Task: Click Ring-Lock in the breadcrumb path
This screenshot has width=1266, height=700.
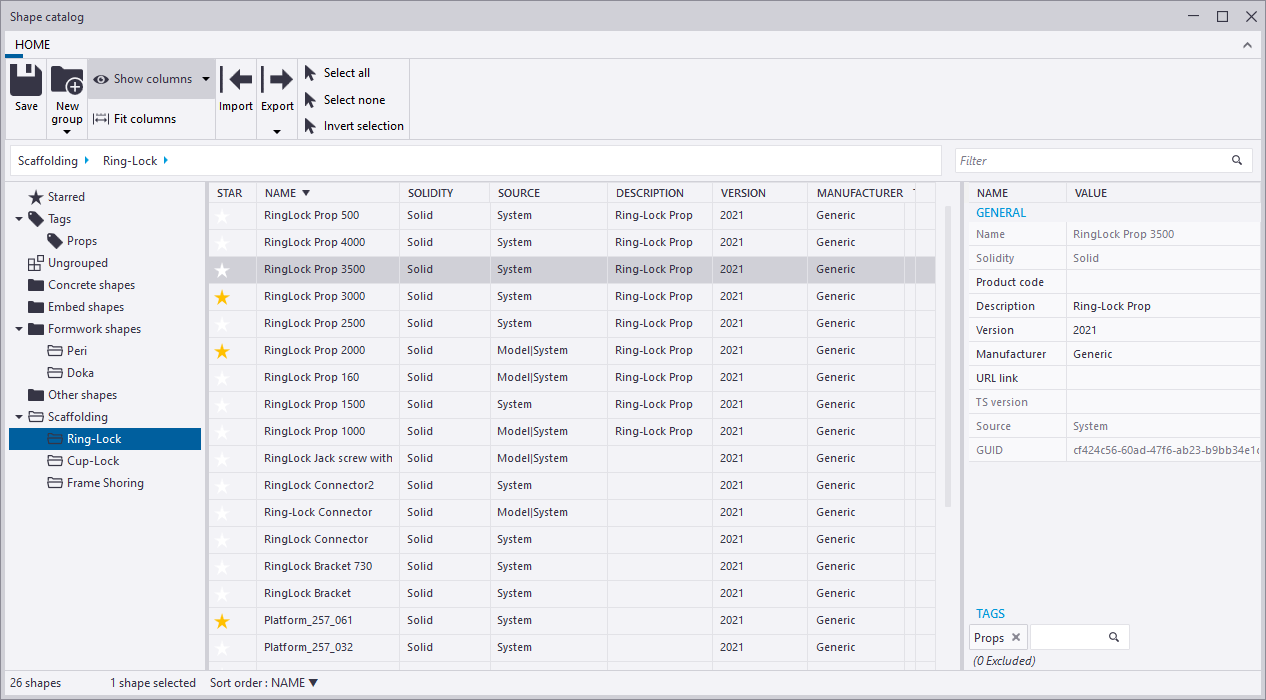Action: (130, 161)
